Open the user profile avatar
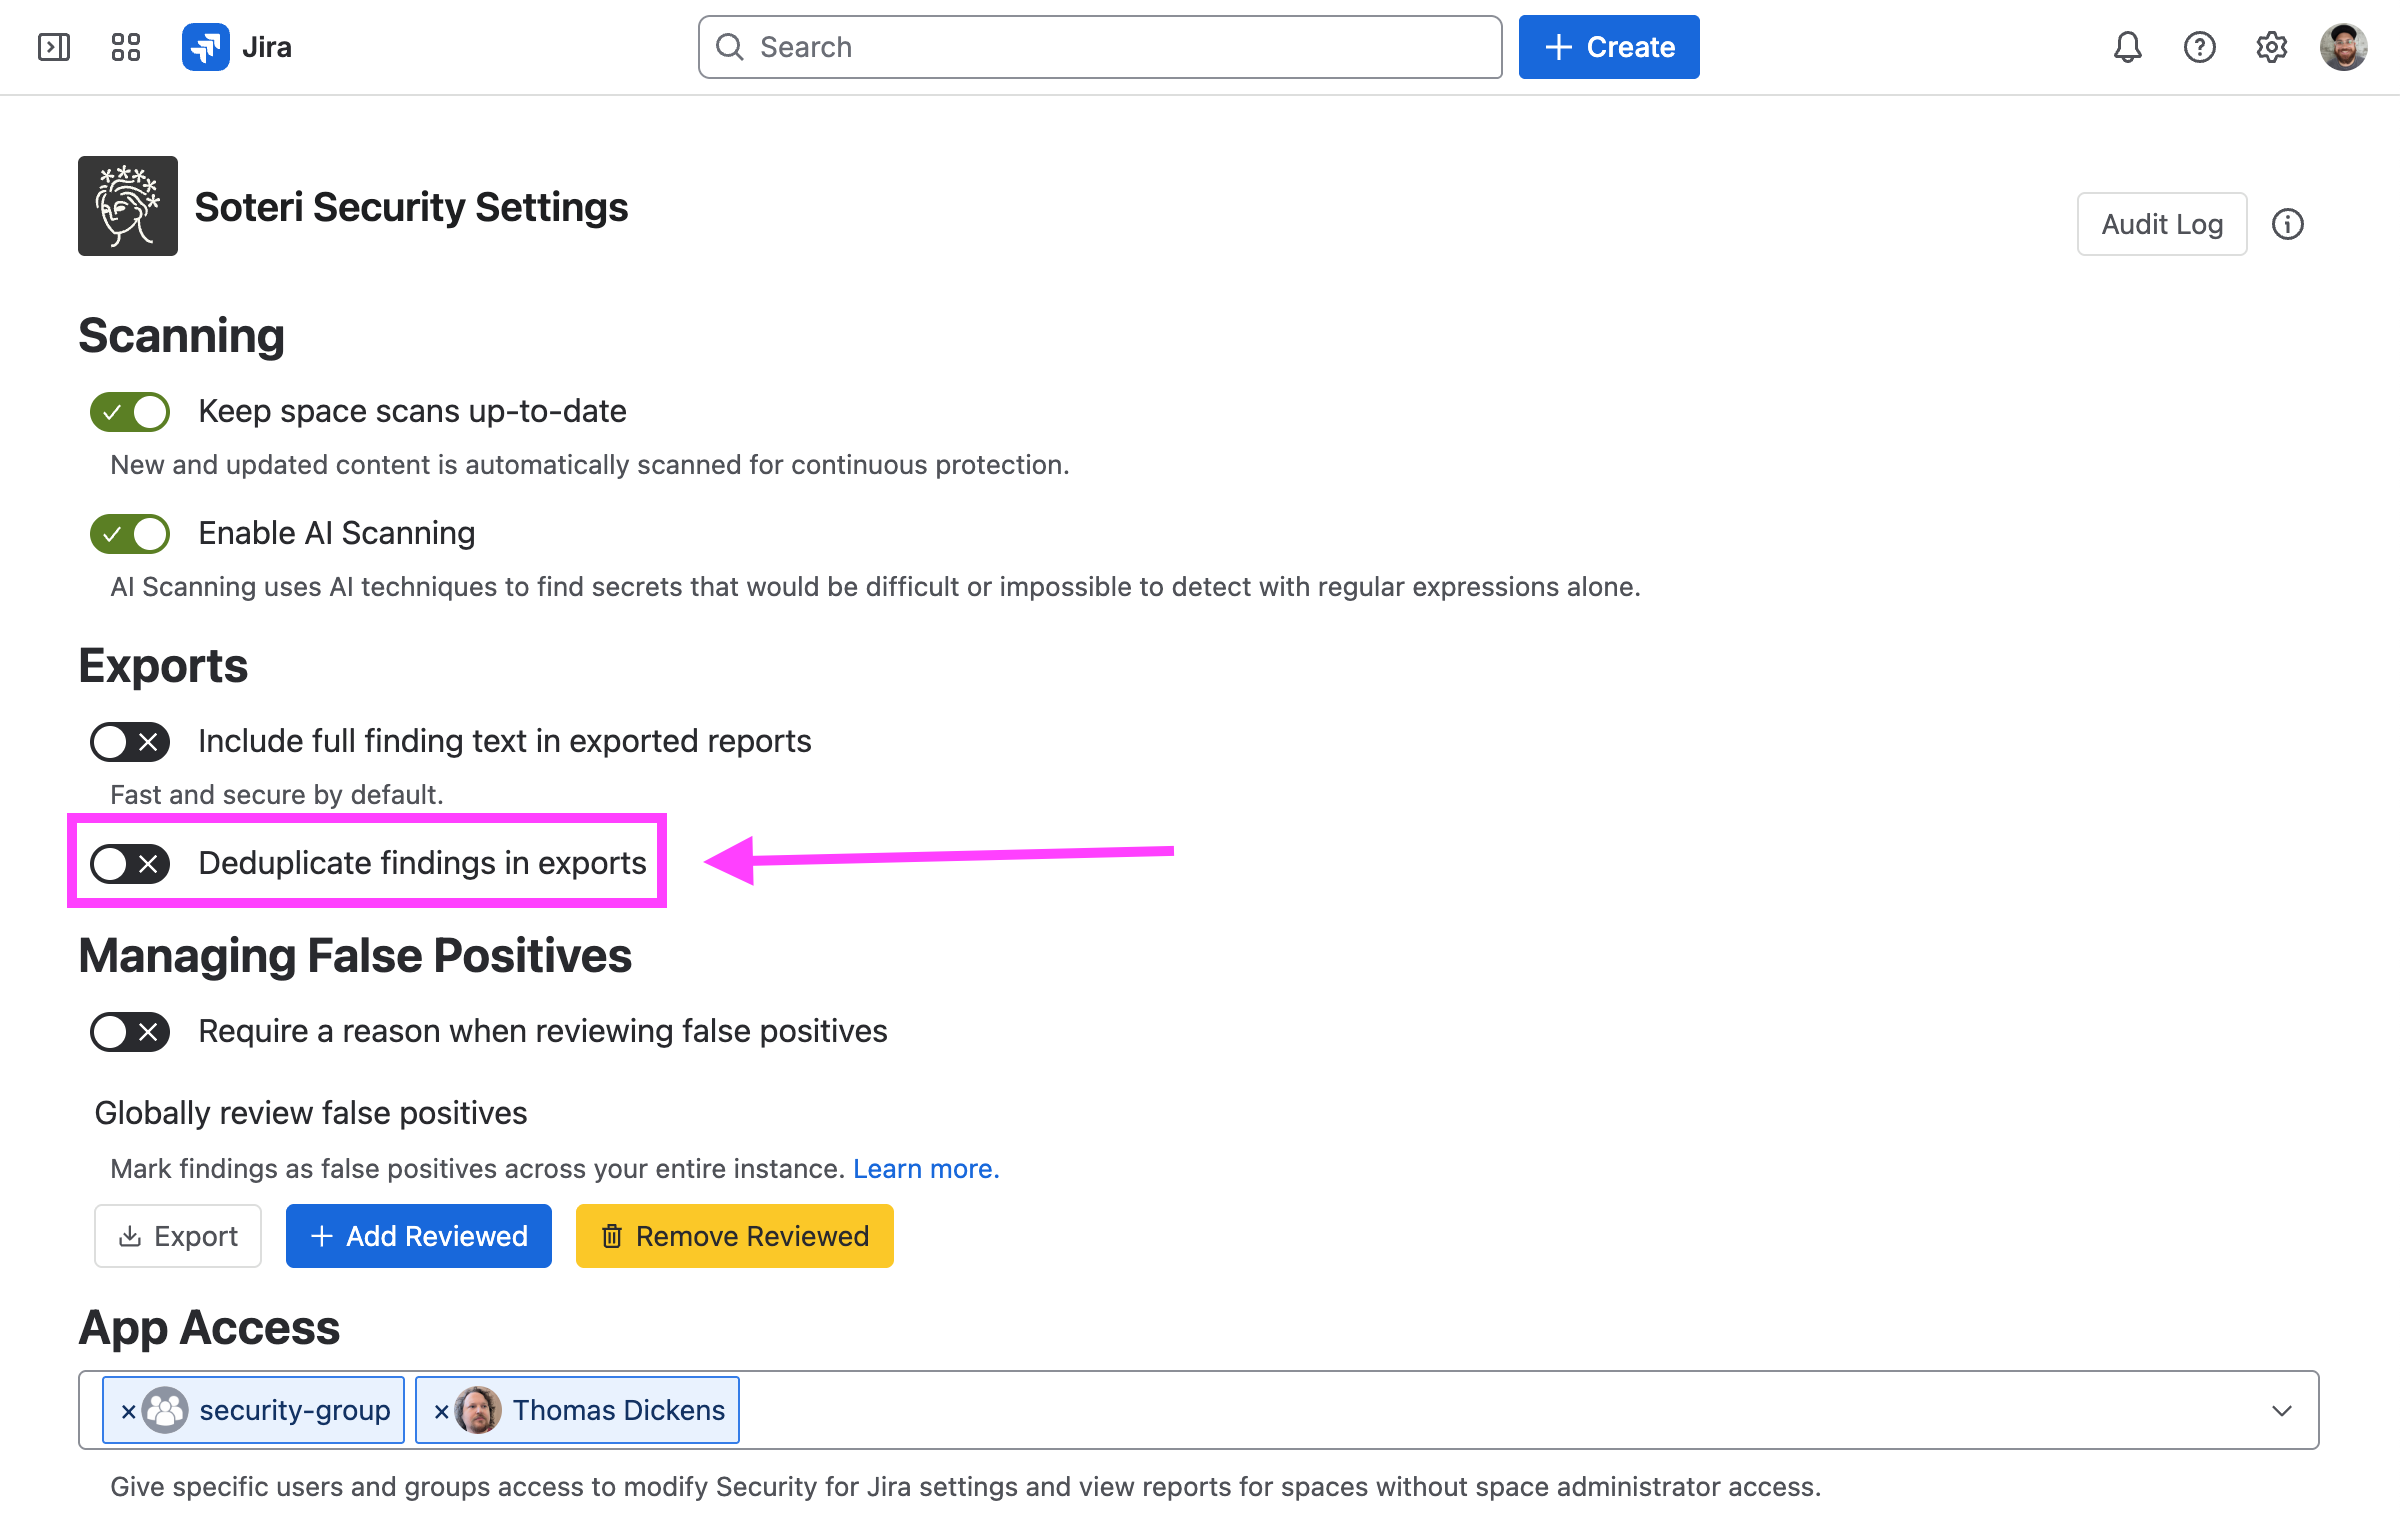 [x=2344, y=47]
